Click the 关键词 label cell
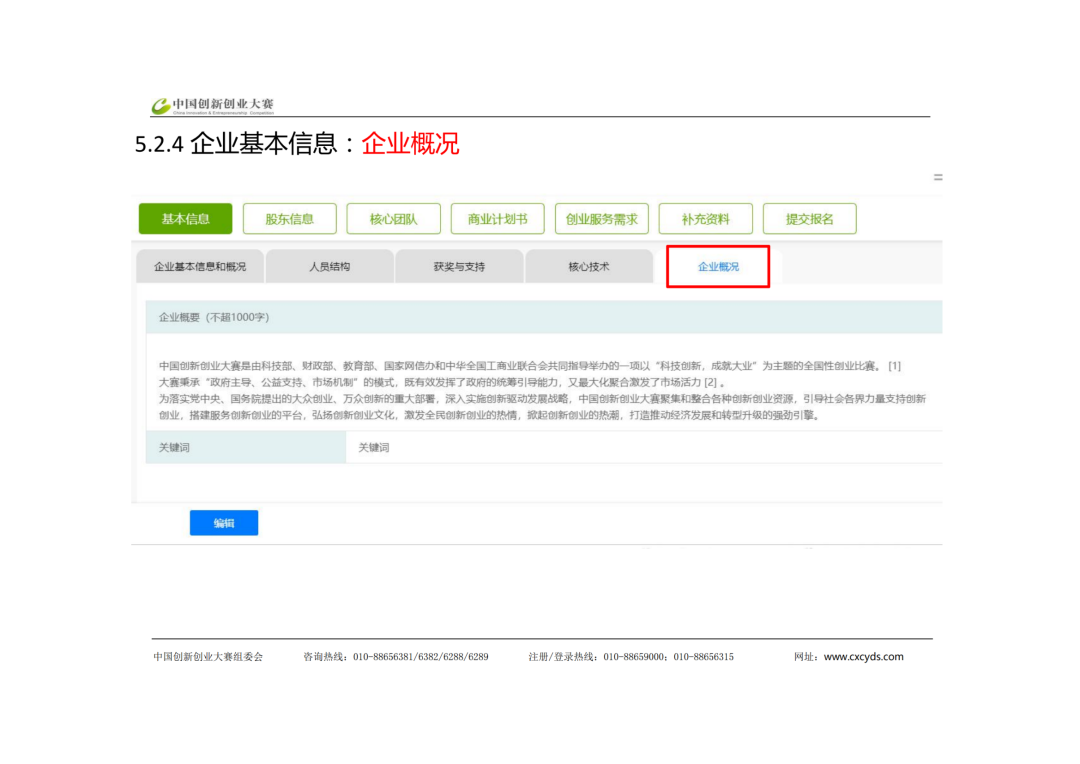The width and height of the screenshot is (1080, 764). [x=246, y=447]
